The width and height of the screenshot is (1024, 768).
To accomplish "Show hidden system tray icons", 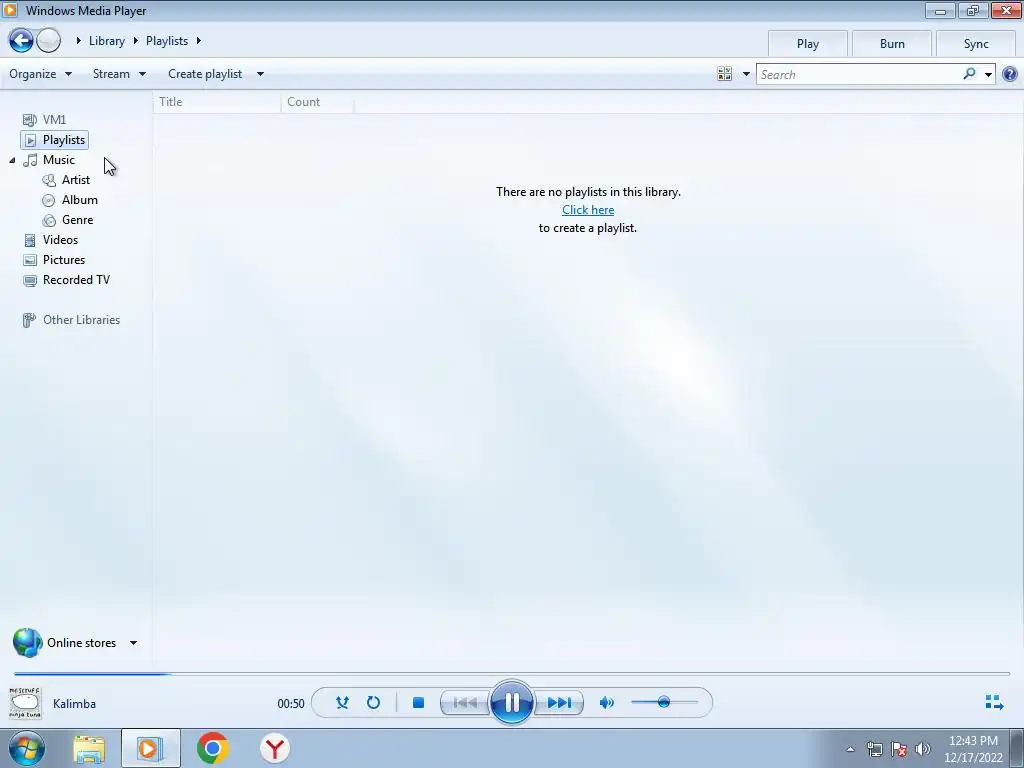I will tap(850, 749).
